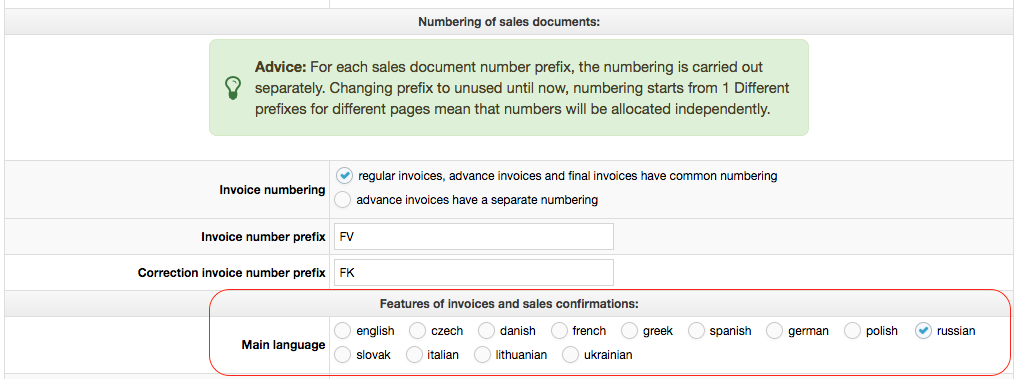
Task: Choose lithuanian as main language
Action: pos(482,355)
